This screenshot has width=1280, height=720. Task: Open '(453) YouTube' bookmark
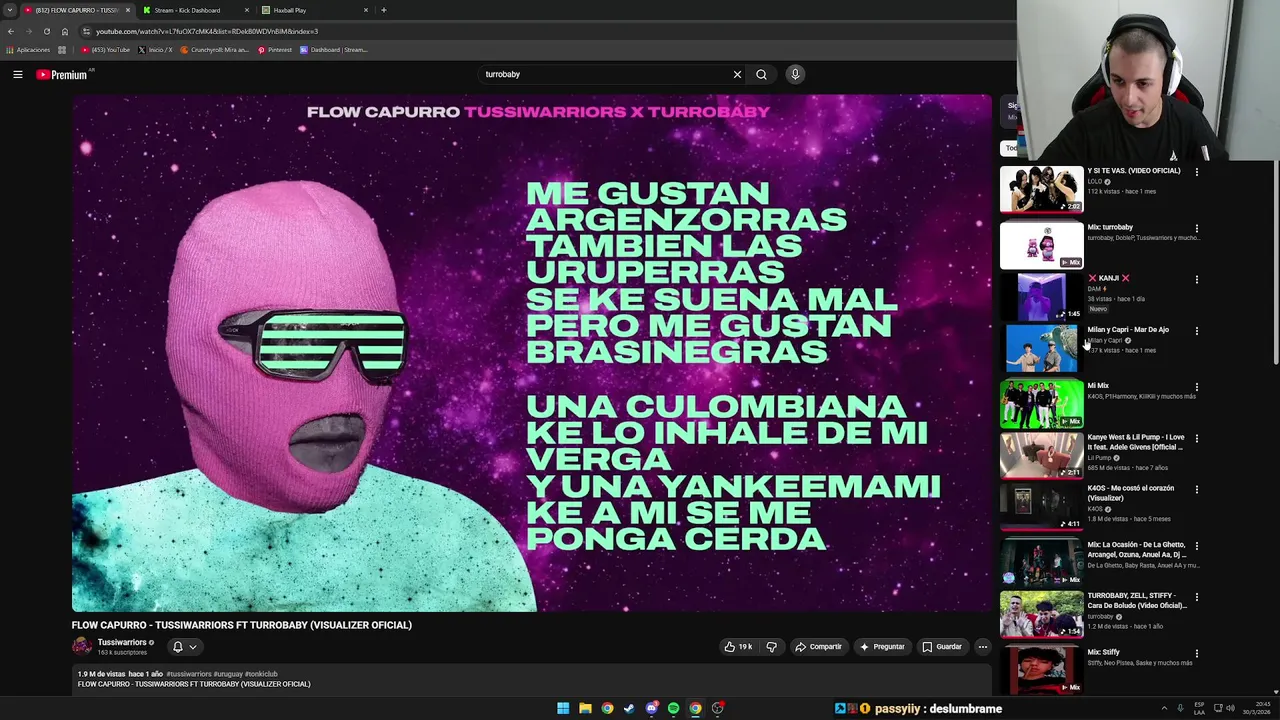[106, 50]
